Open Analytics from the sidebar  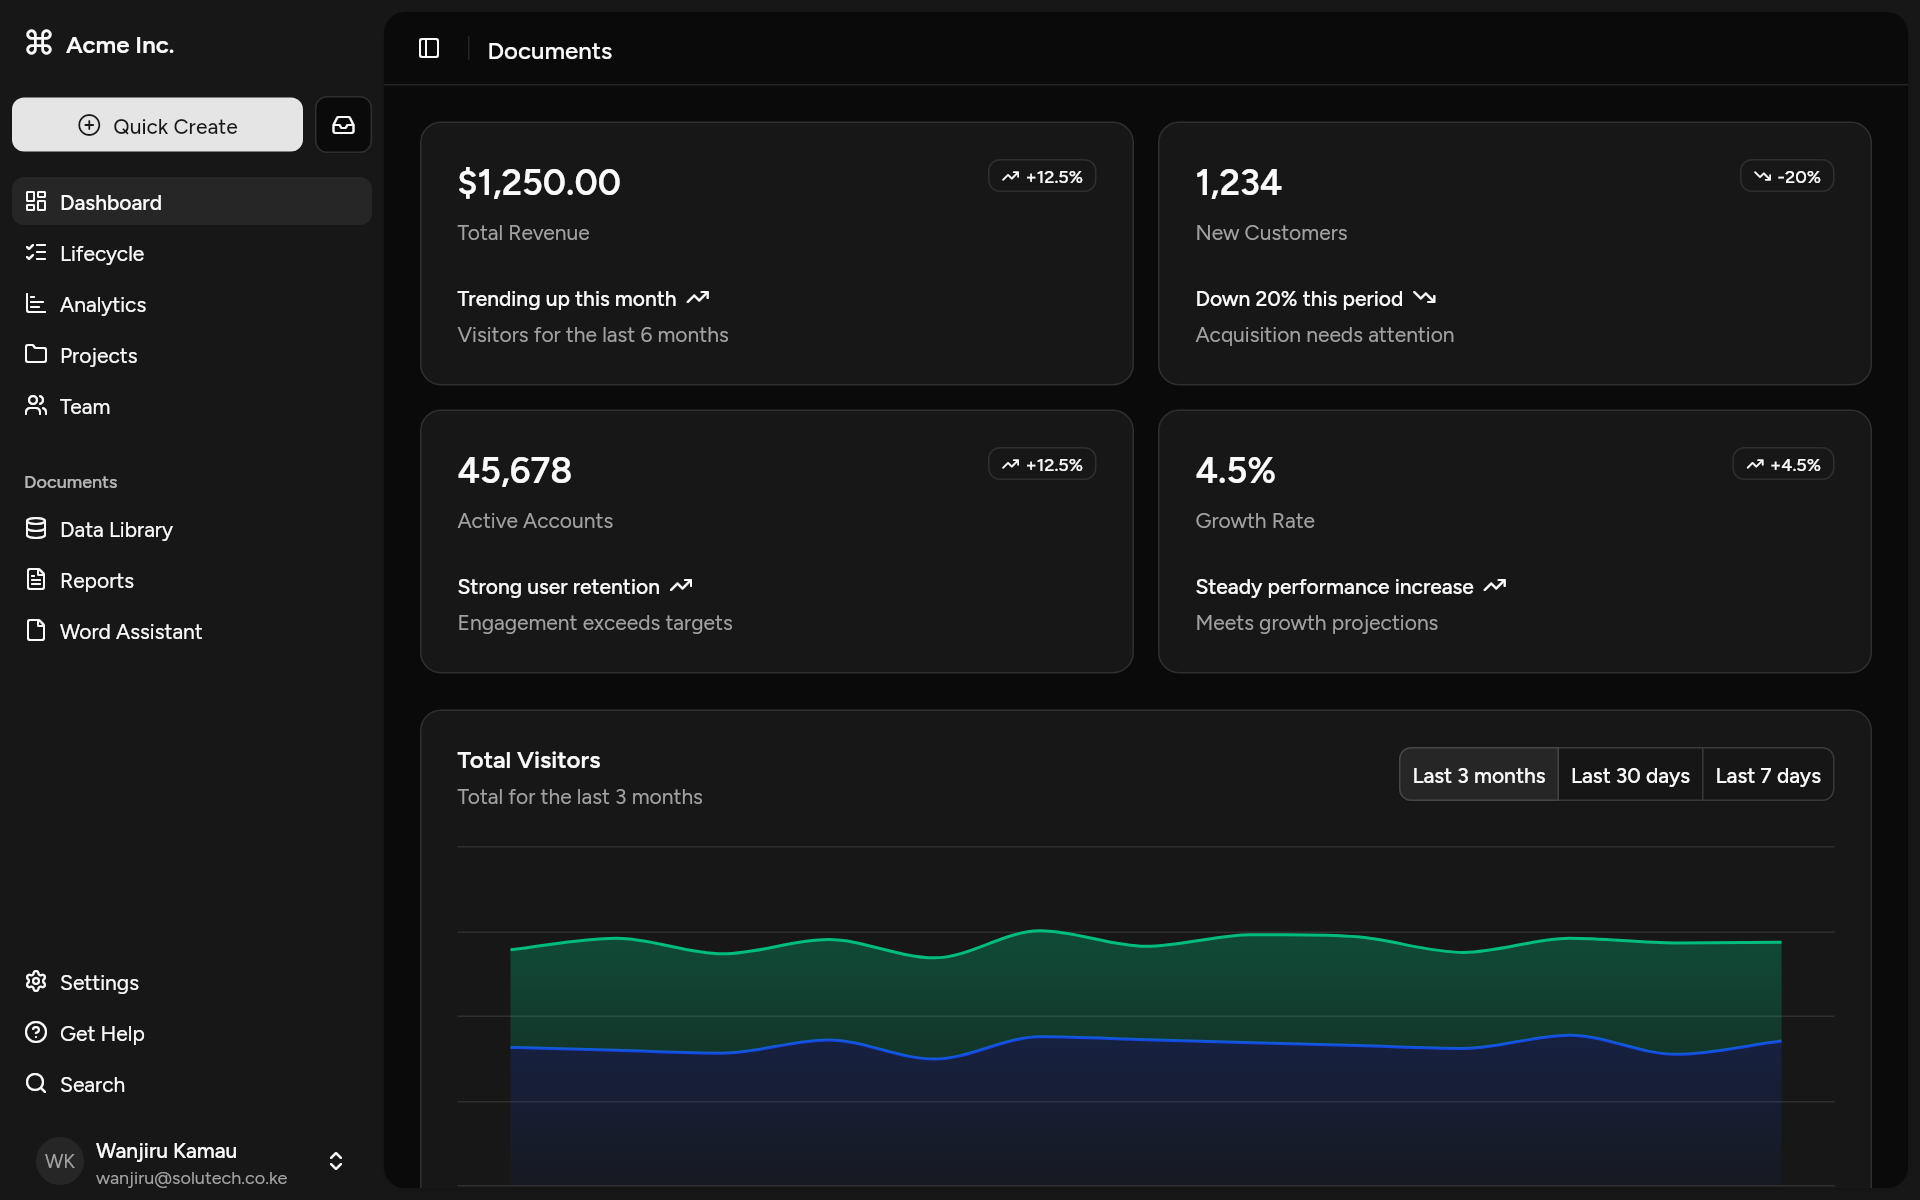pyautogui.click(x=192, y=304)
